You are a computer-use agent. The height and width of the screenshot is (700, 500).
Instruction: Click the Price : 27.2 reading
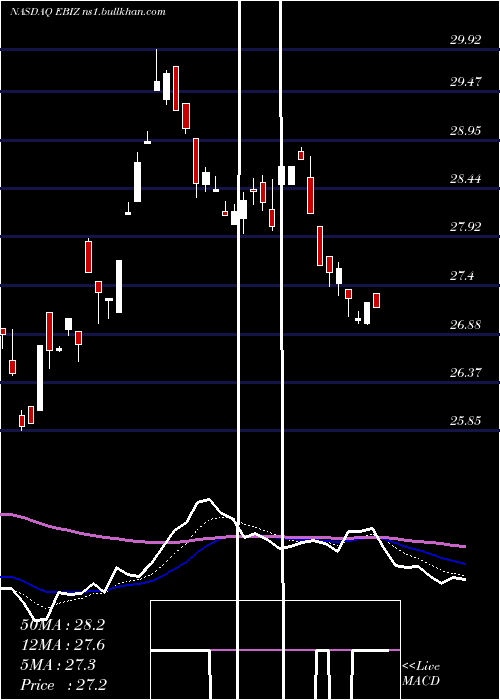coord(63,685)
